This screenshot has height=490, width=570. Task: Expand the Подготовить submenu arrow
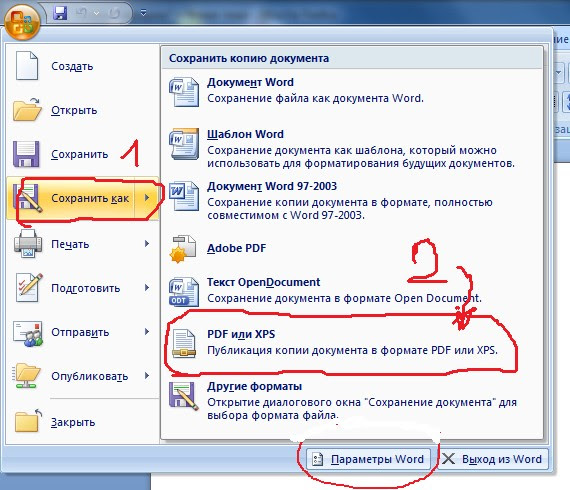(x=147, y=288)
